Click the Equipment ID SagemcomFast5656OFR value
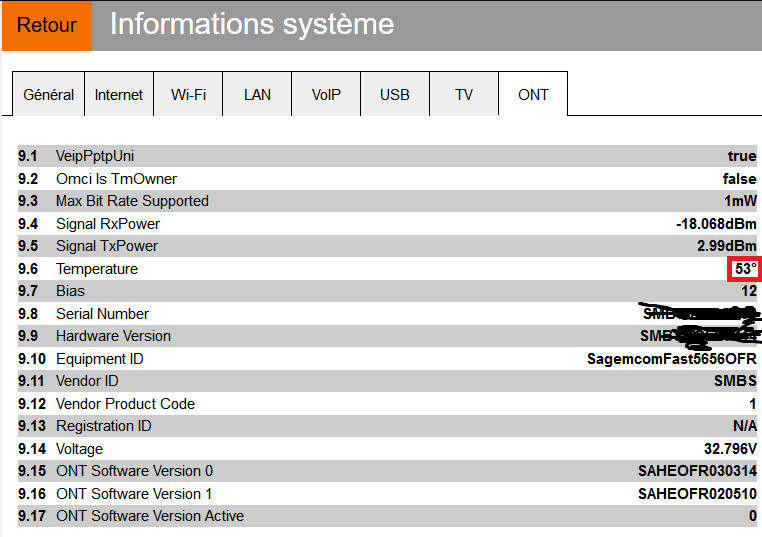The image size is (762, 537). pos(671,359)
